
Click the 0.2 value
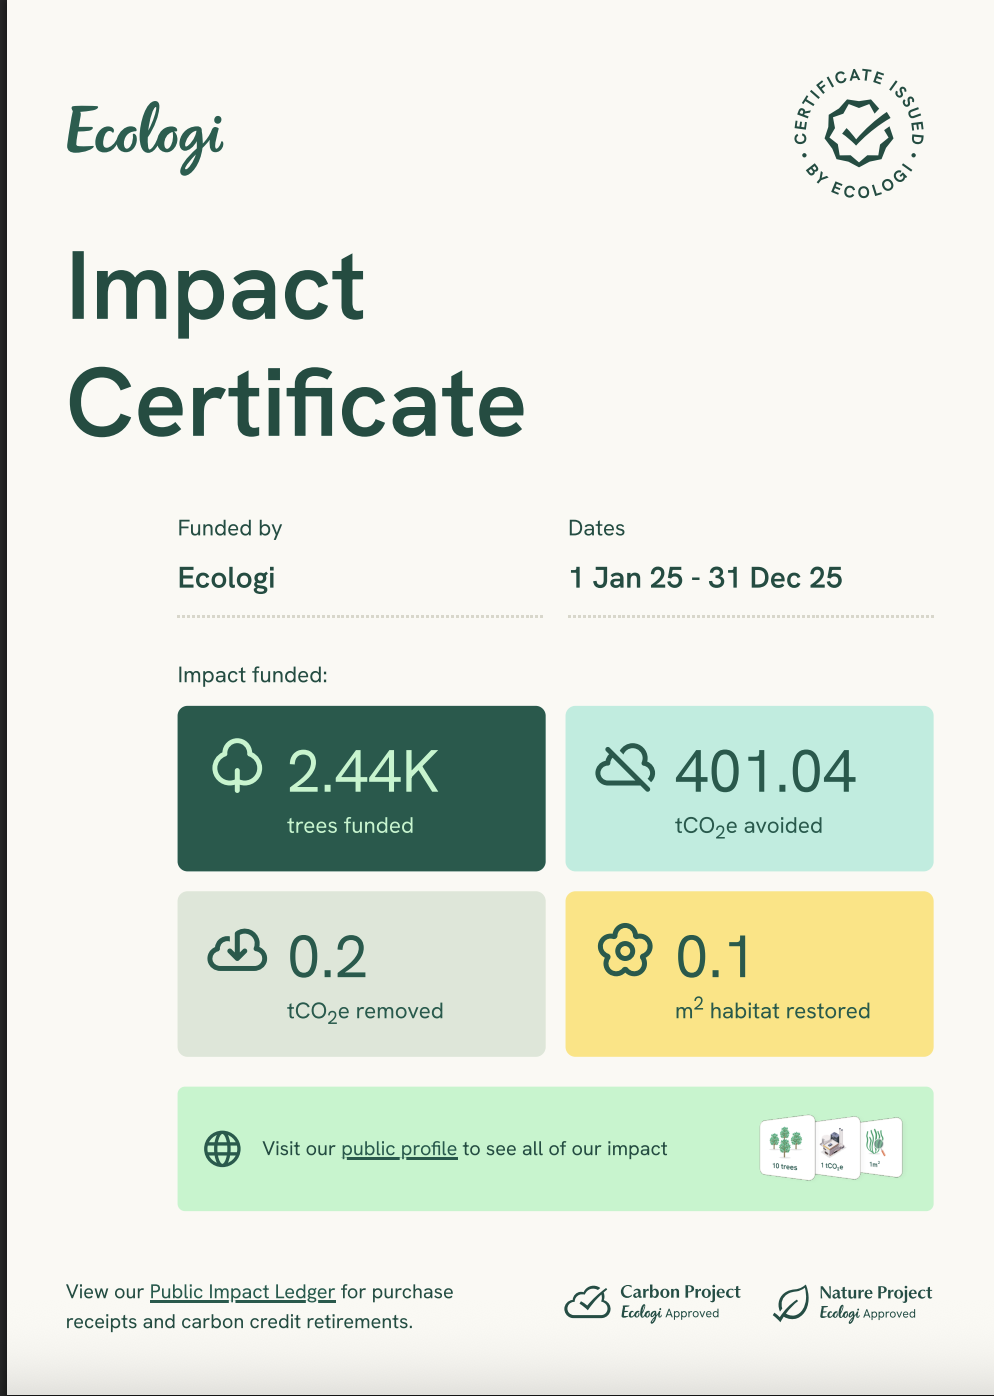coord(327,957)
